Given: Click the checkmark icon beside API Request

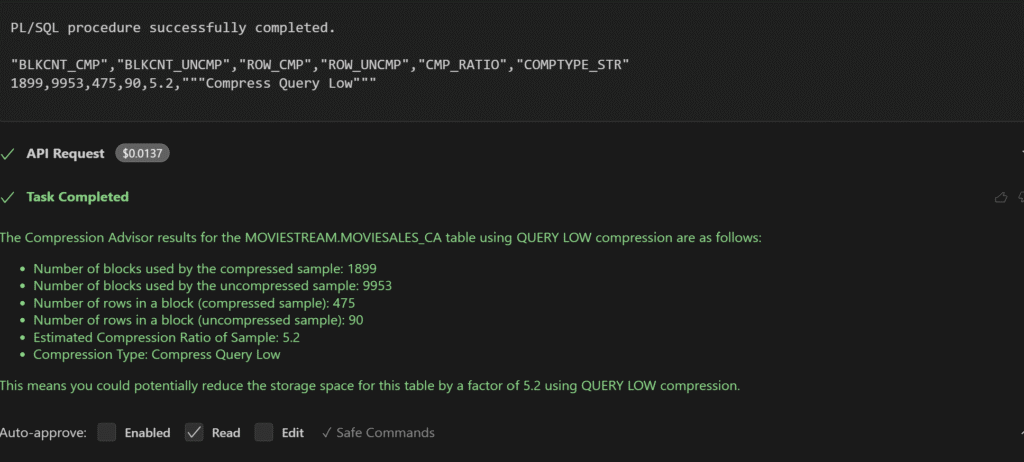Looking at the screenshot, I should click(8, 153).
